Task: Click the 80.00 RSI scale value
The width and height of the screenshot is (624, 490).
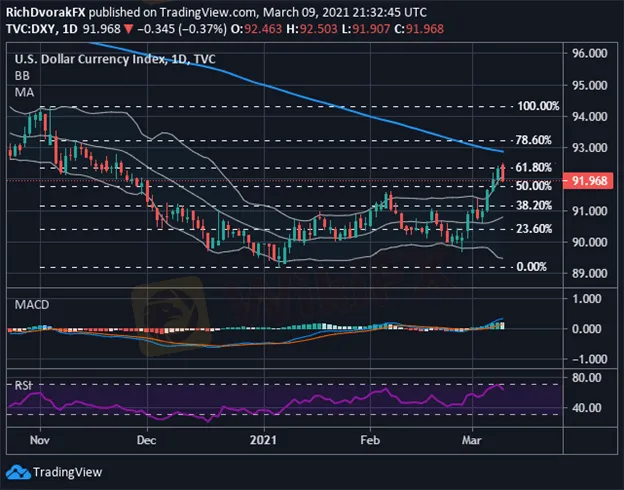Action: coord(591,378)
